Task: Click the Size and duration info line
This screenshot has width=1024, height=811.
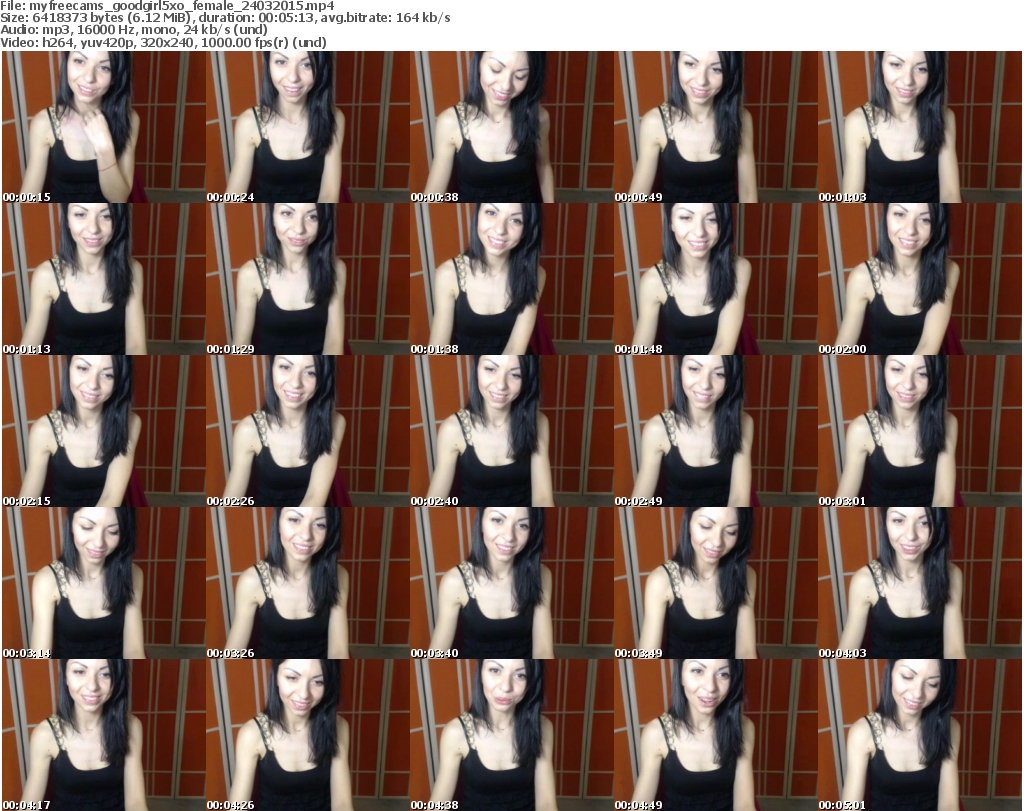Action: (232, 18)
